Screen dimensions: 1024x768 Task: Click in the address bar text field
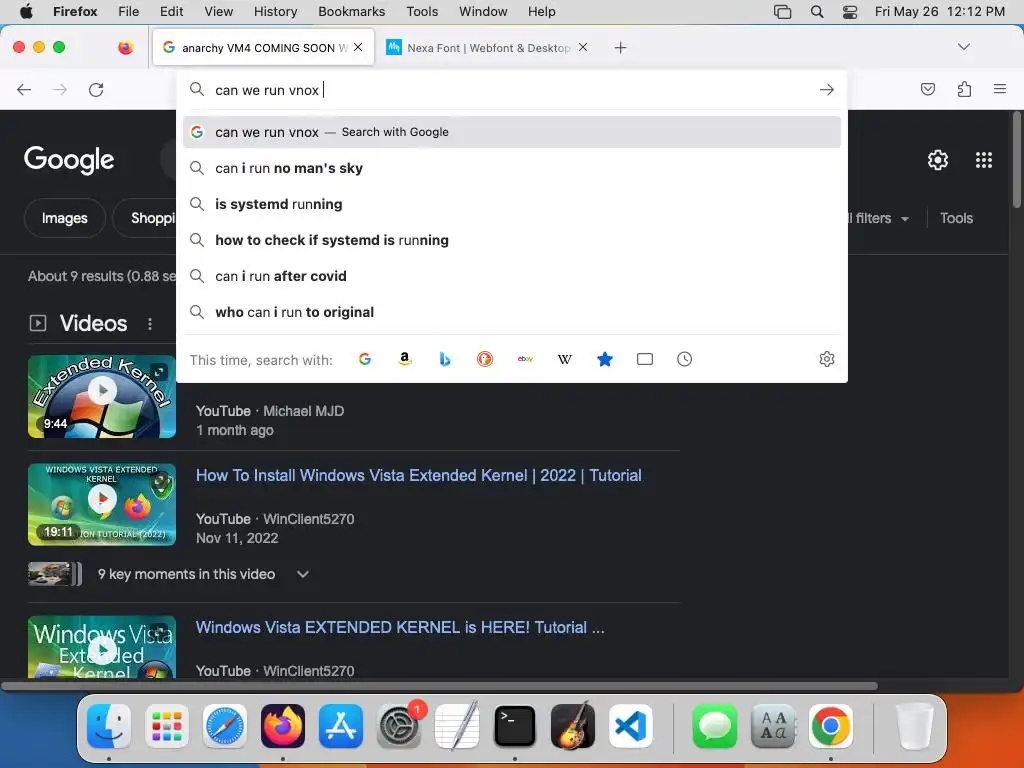512,90
